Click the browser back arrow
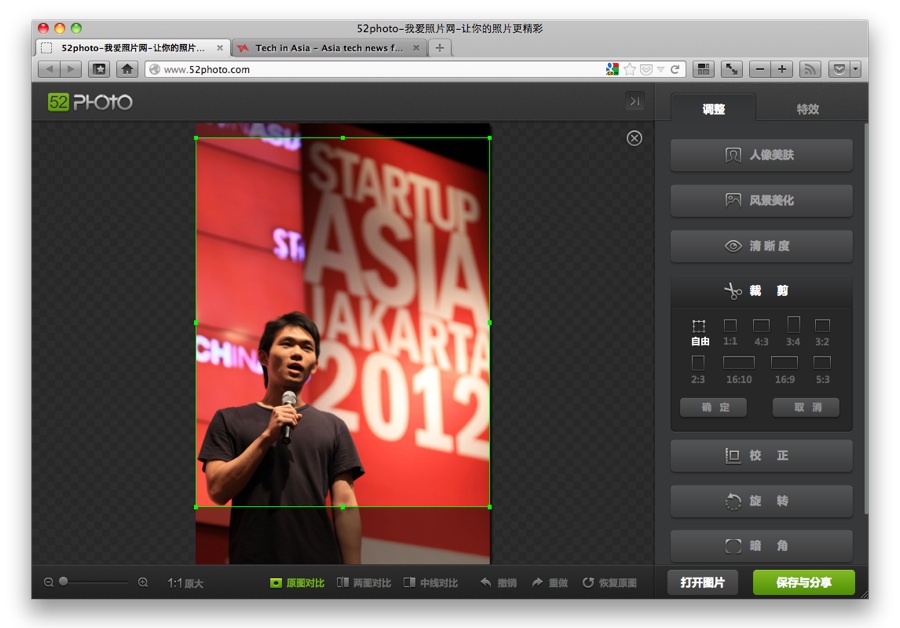 click(x=49, y=69)
